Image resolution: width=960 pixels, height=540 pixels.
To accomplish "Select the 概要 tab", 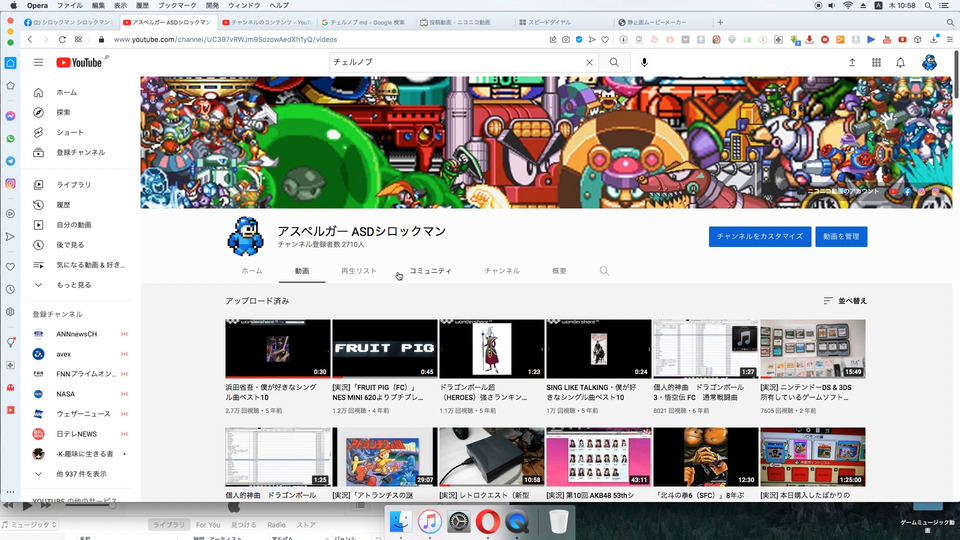I will (559, 271).
